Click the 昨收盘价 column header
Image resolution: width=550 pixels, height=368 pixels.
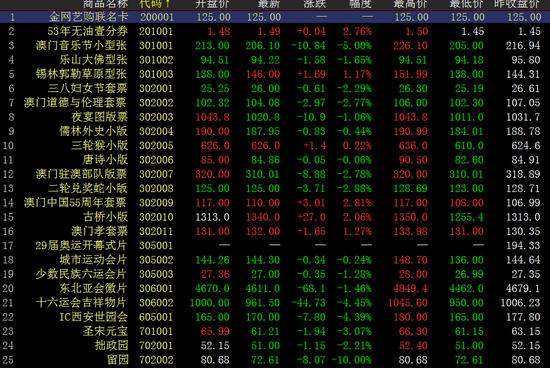pyautogui.click(x=516, y=4)
